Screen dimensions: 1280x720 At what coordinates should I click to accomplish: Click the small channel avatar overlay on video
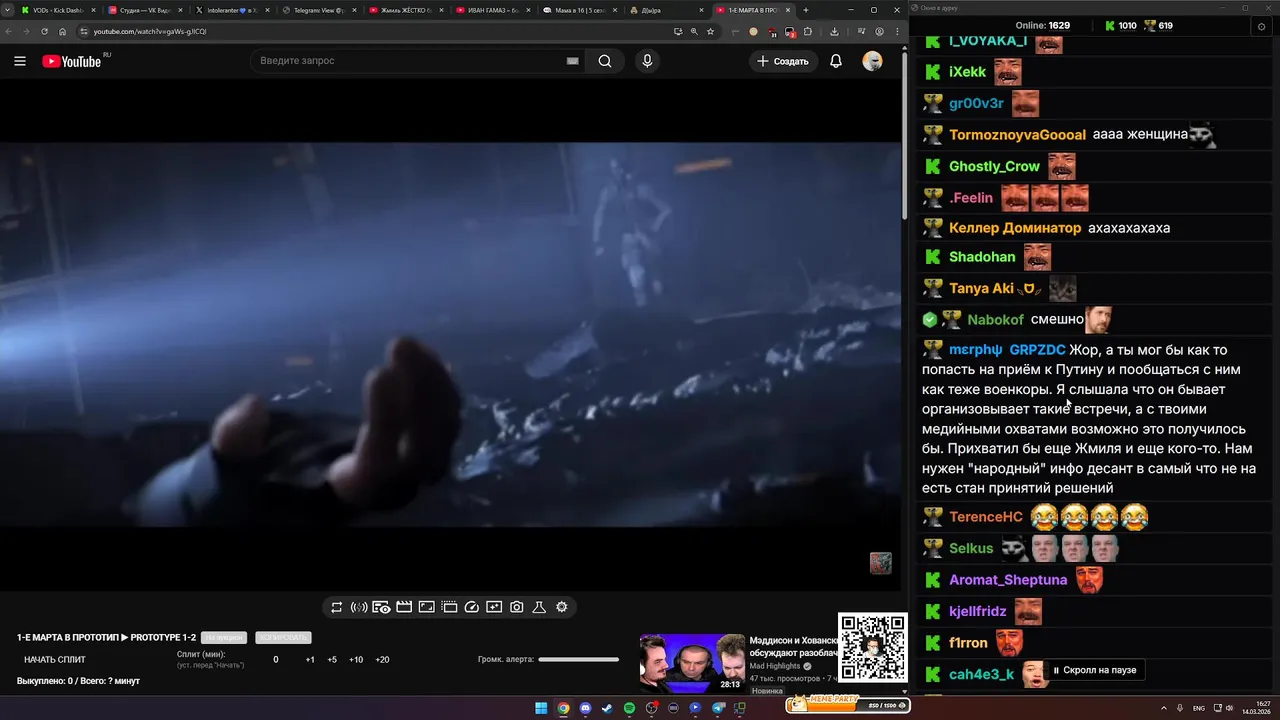point(880,563)
